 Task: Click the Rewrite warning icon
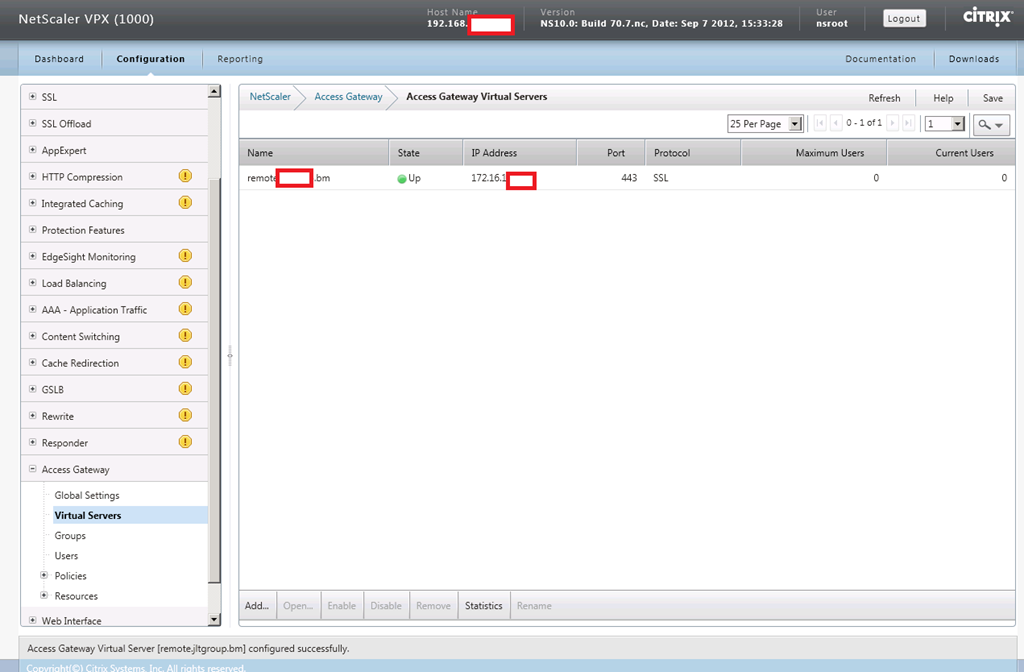click(x=185, y=415)
